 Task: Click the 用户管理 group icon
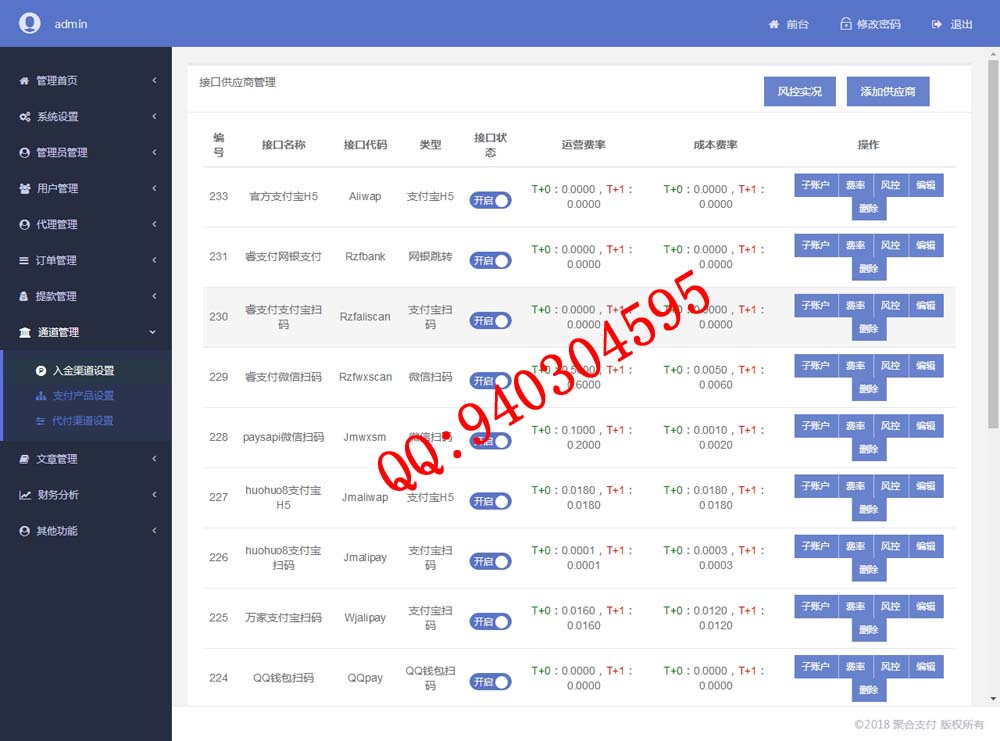tap(24, 188)
